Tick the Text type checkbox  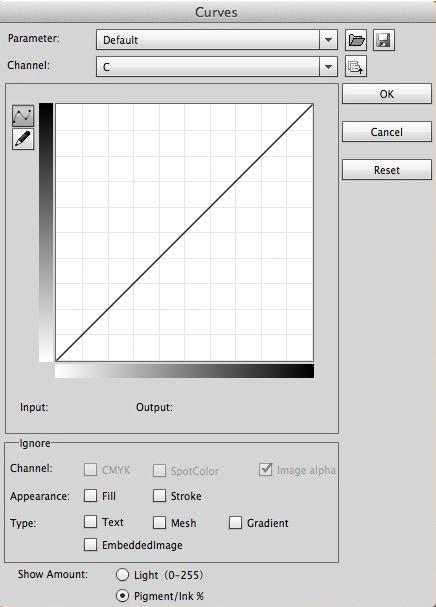(90, 521)
